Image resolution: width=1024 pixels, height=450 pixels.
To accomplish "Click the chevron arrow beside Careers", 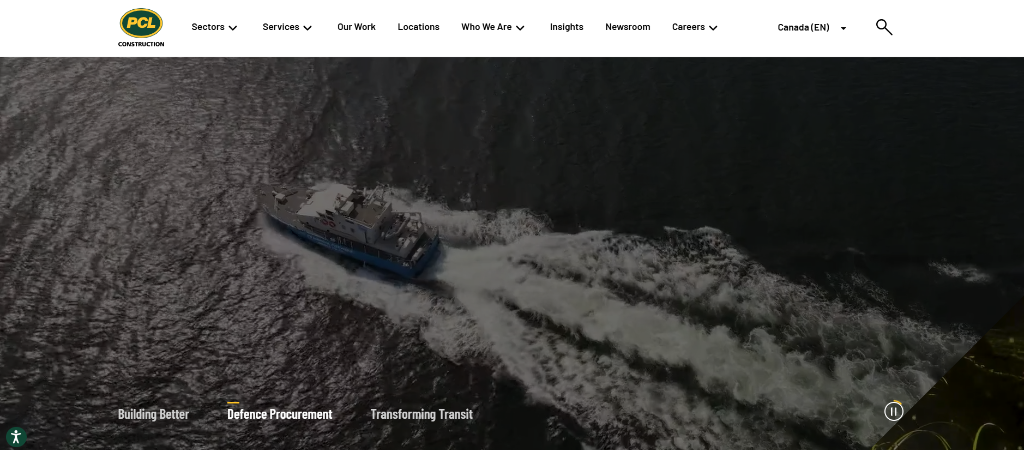I will pyautogui.click(x=713, y=28).
